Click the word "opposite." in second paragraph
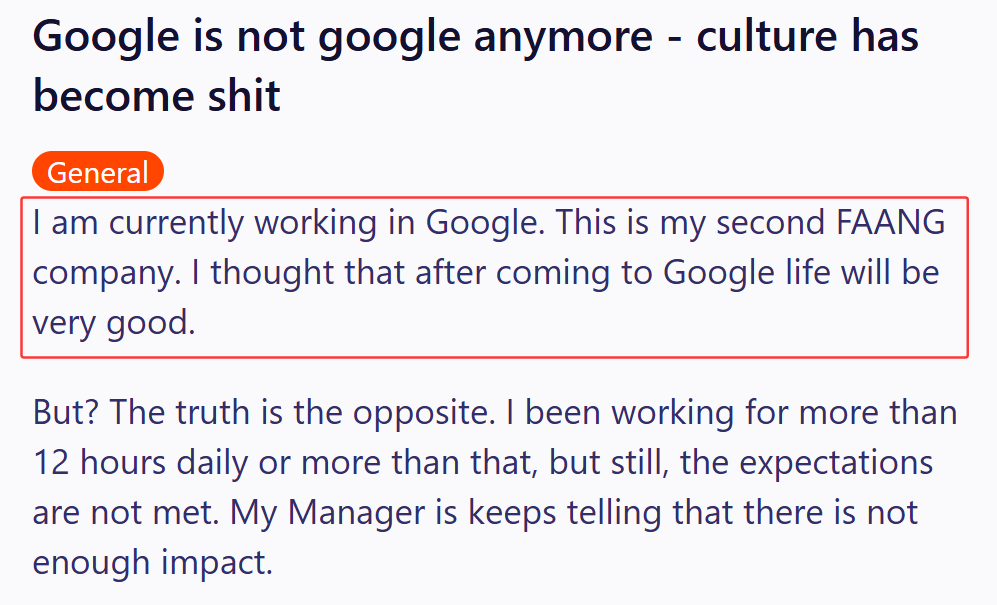Viewport: 997px width, 605px height. tap(424, 414)
